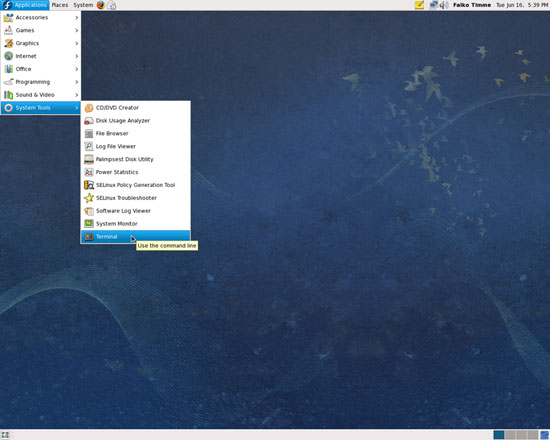Image resolution: width=550 pixels, height=440 pixels.
Task: Open SELinux Troubleshooter star icon
Action: pos(89,198)
